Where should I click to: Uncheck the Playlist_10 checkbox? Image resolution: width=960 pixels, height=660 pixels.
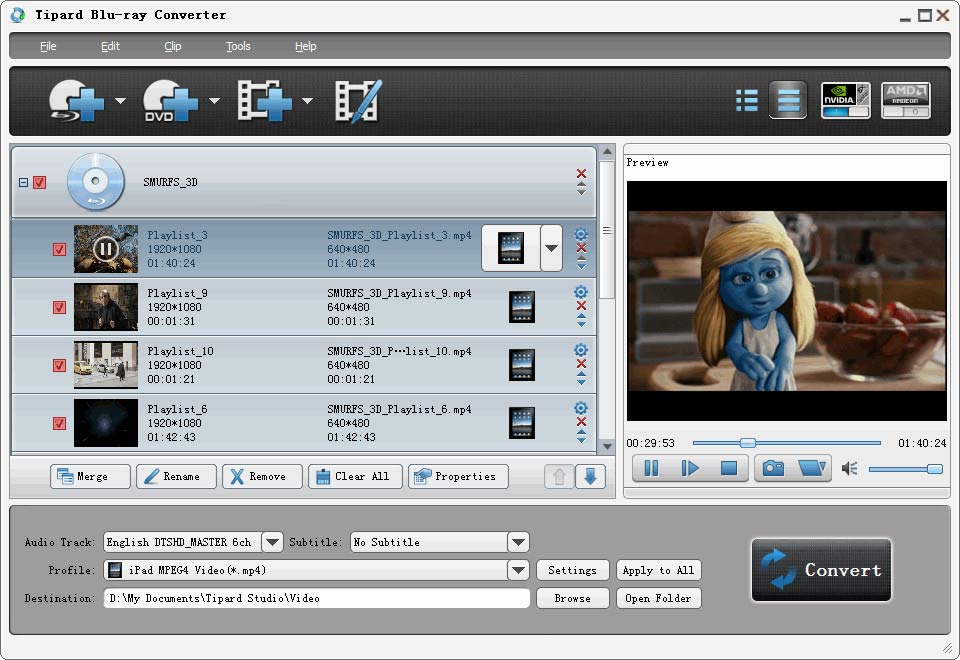coord(59,366)
